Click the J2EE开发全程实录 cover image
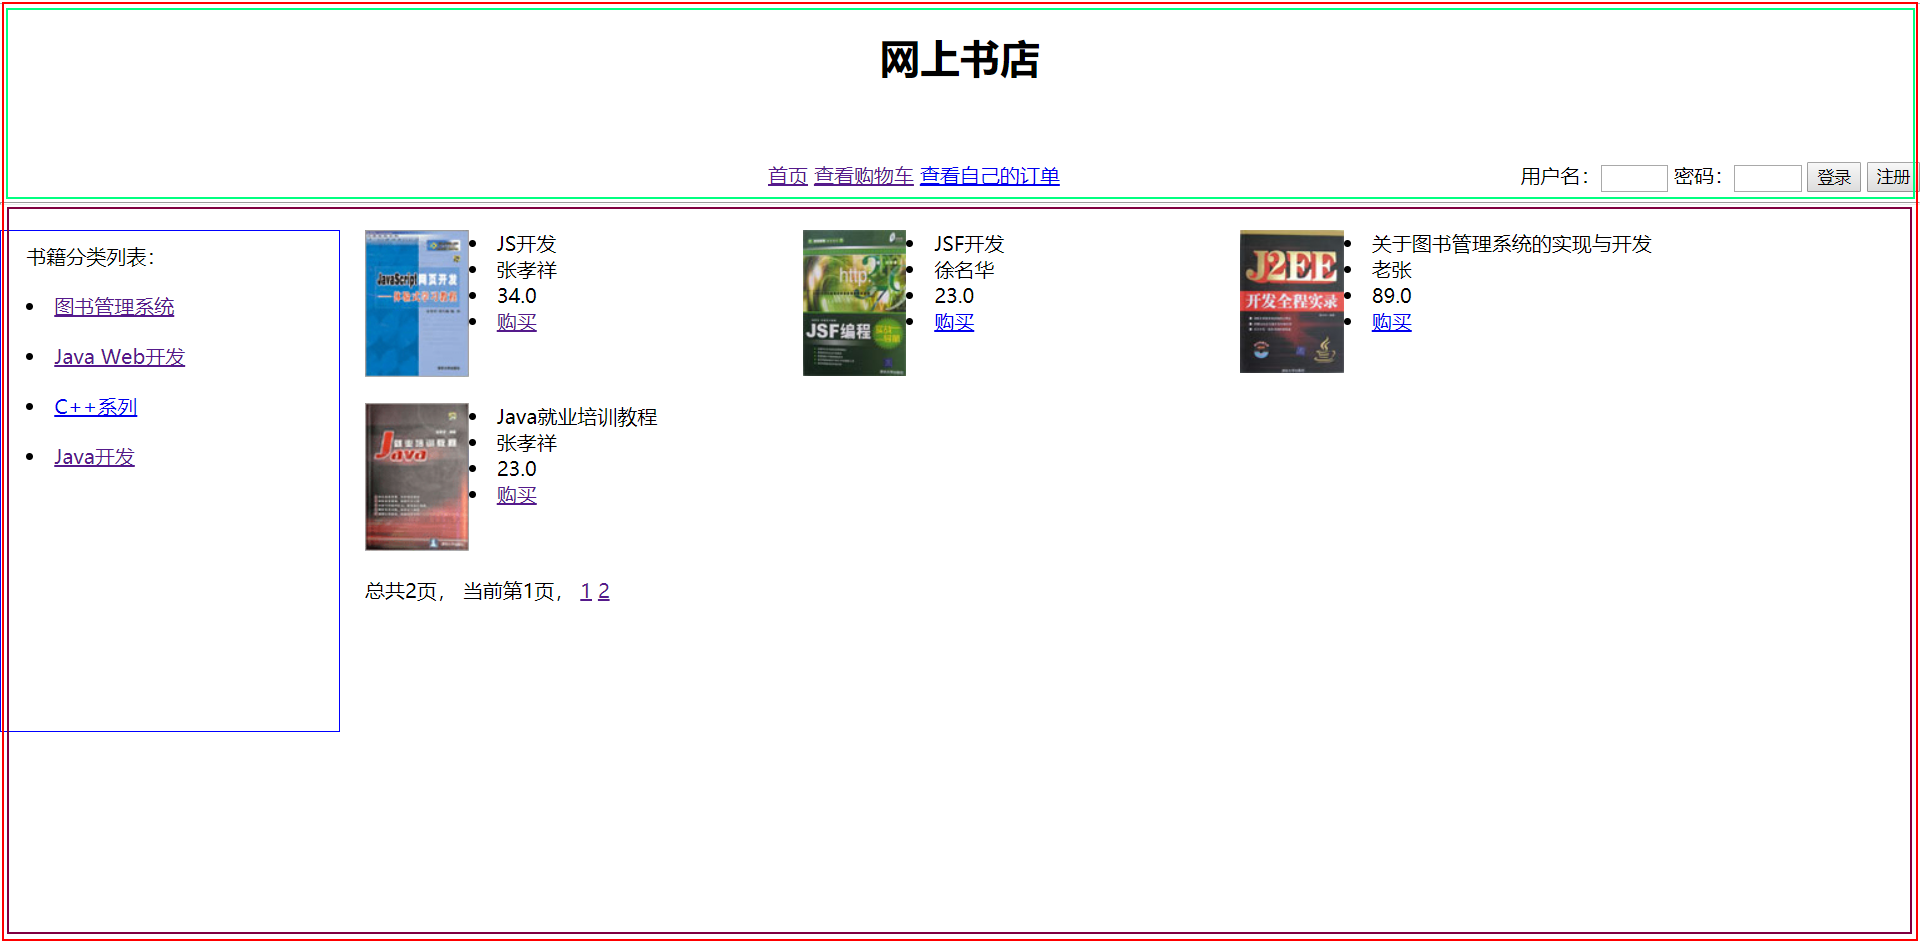 click(1291, 300)
